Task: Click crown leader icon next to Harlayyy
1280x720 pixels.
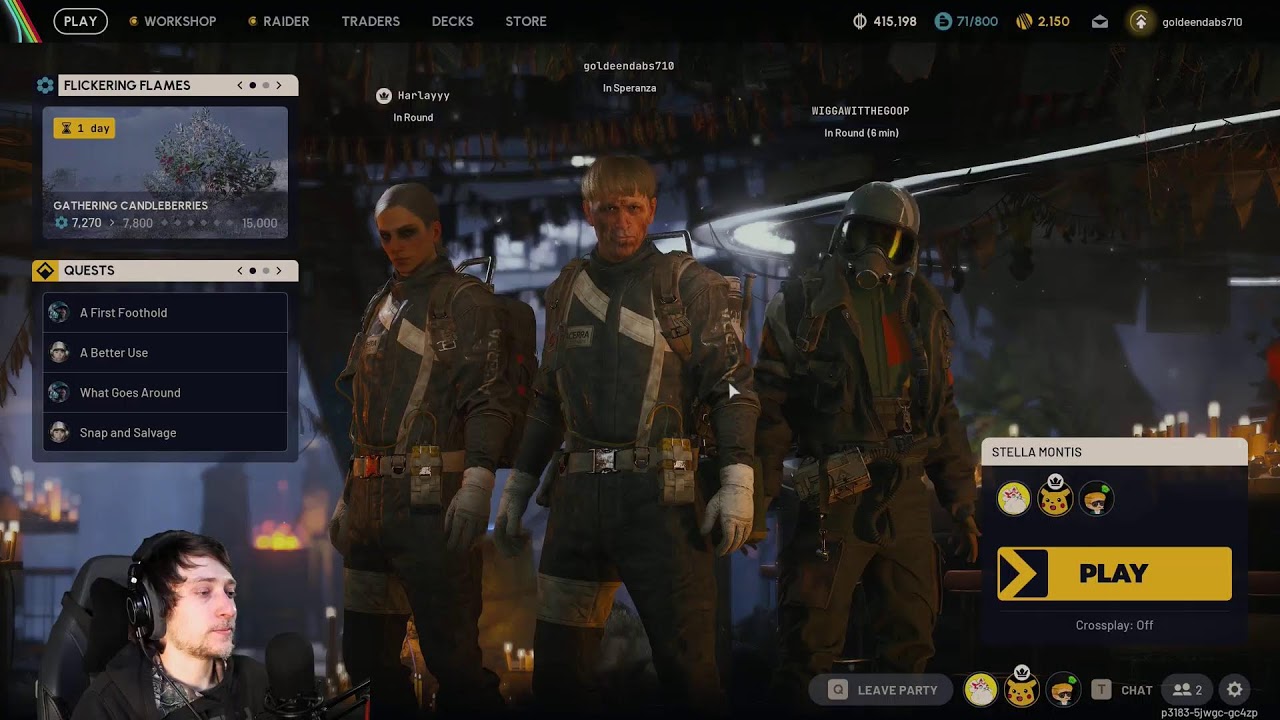Action: (x=383, y=96)
